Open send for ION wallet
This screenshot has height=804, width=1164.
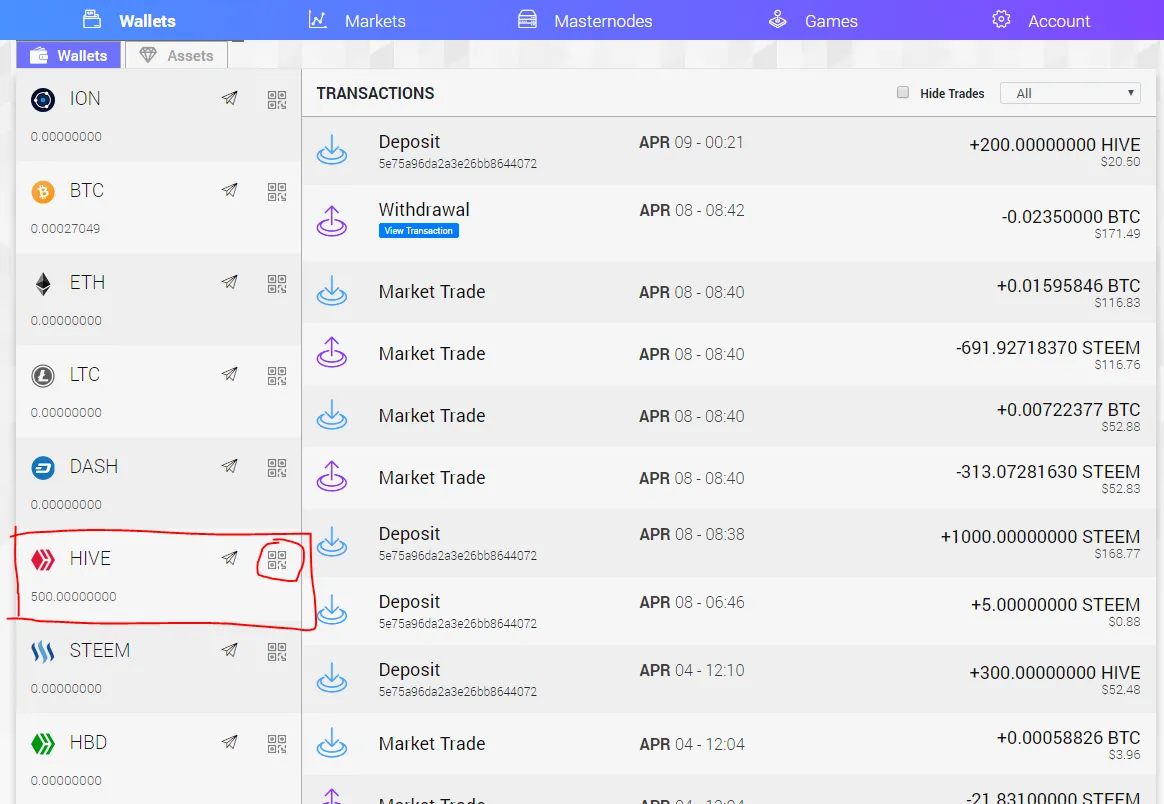click(x=229, y=98)
